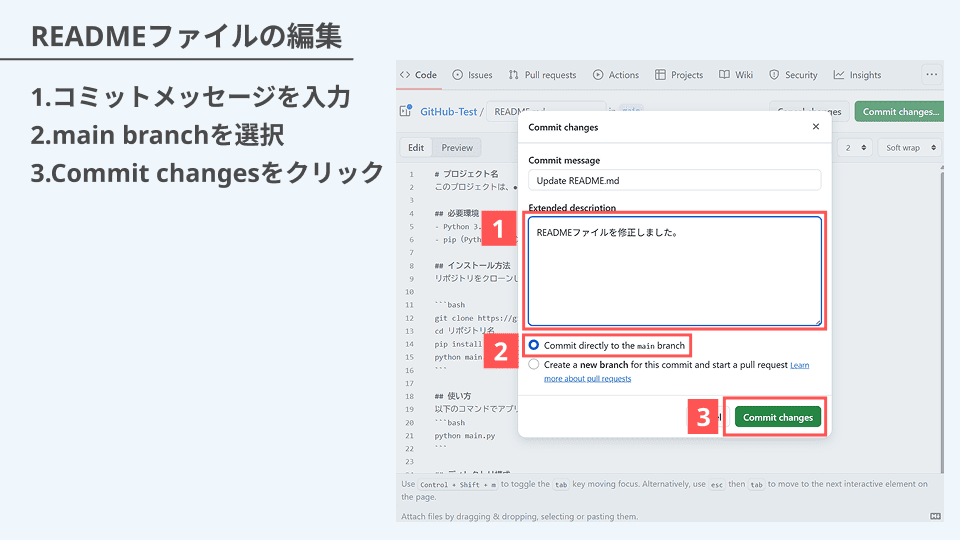
Task: Click the Commit changes dialog title
Action: click(563, 127)
